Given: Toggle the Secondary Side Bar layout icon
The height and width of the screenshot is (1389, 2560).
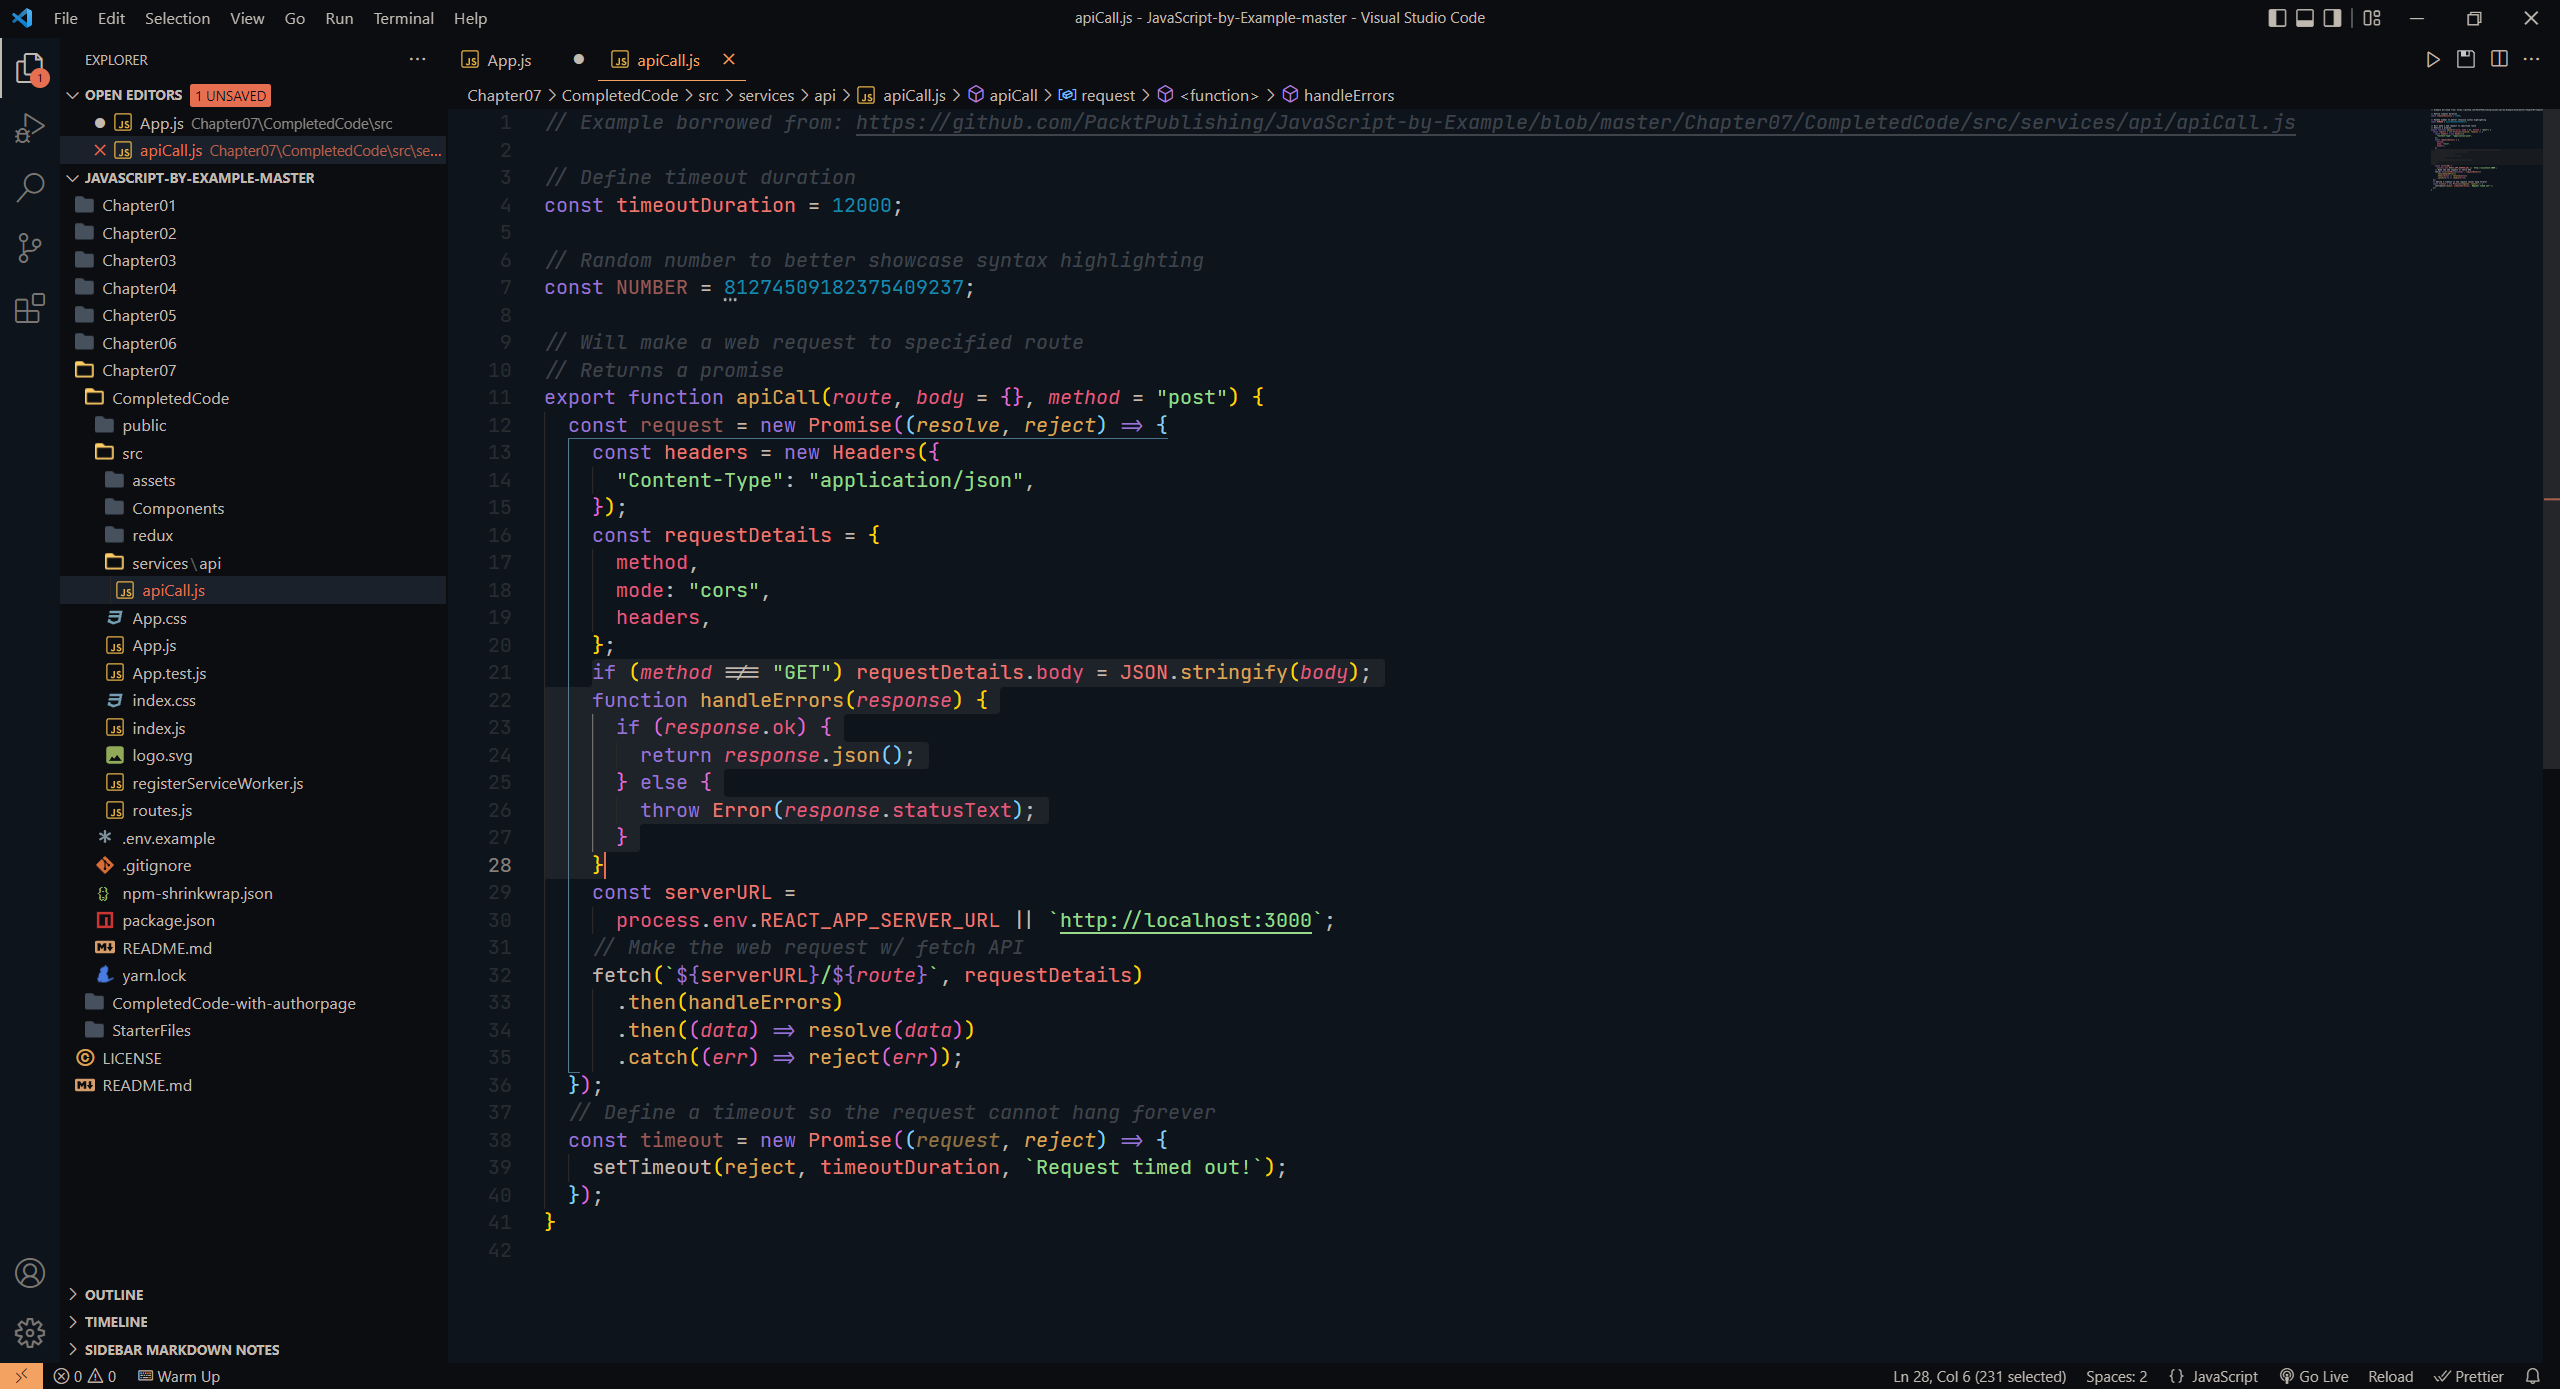Looking at the screenshot, I should pos(2333,18).
